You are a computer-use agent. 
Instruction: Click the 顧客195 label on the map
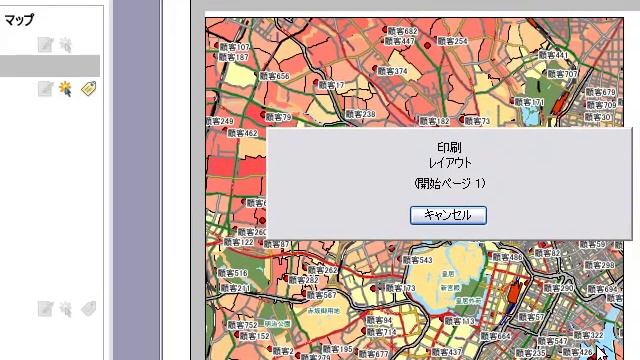(337, 349)
